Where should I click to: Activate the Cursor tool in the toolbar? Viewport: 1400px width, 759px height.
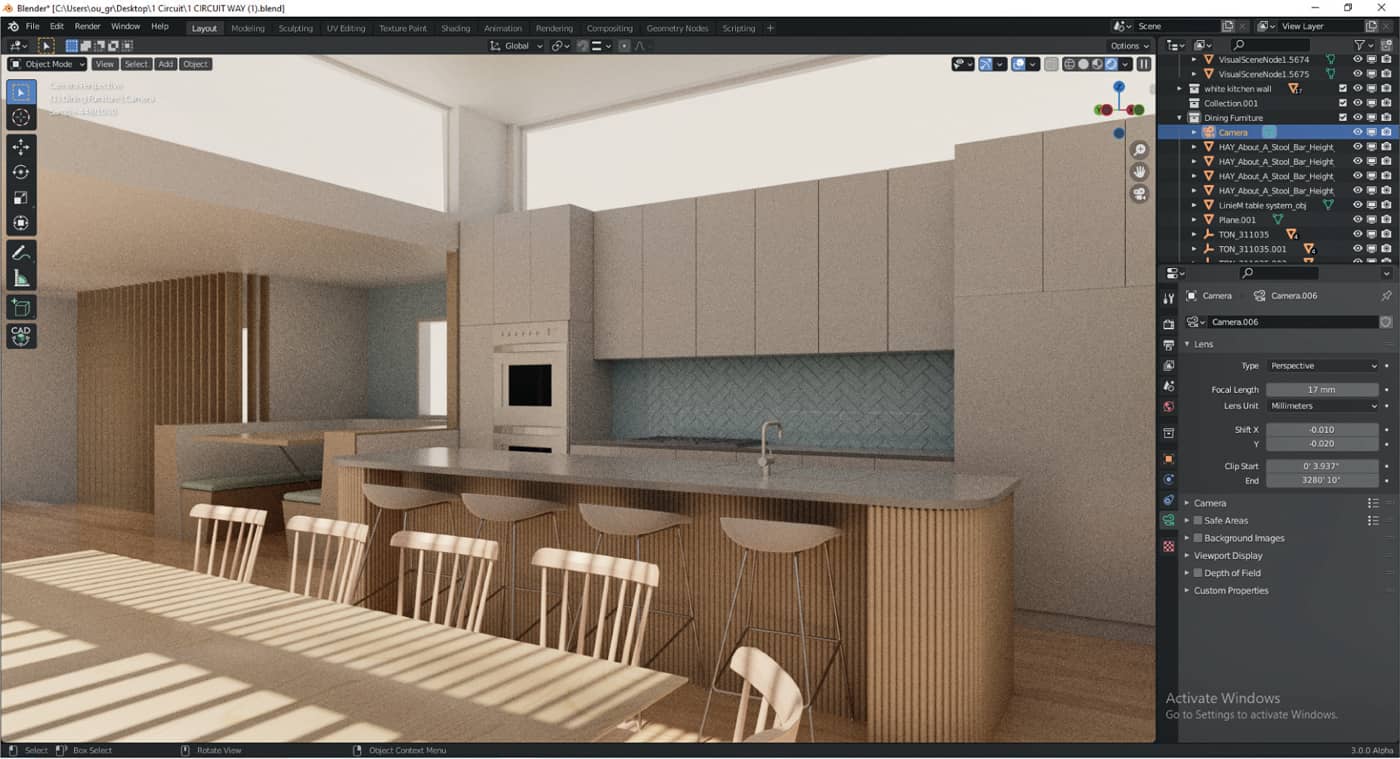[x=21, y=118]
